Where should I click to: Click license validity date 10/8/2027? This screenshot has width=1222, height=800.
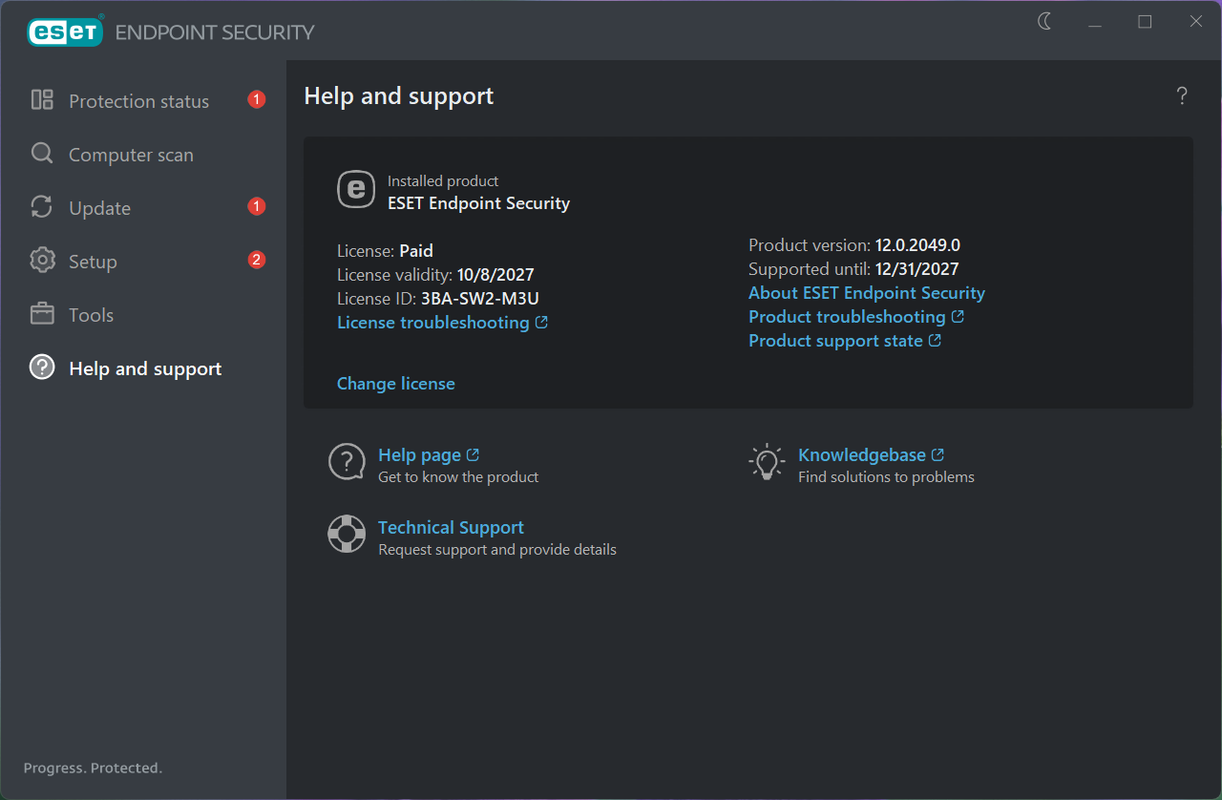point(496,275)
